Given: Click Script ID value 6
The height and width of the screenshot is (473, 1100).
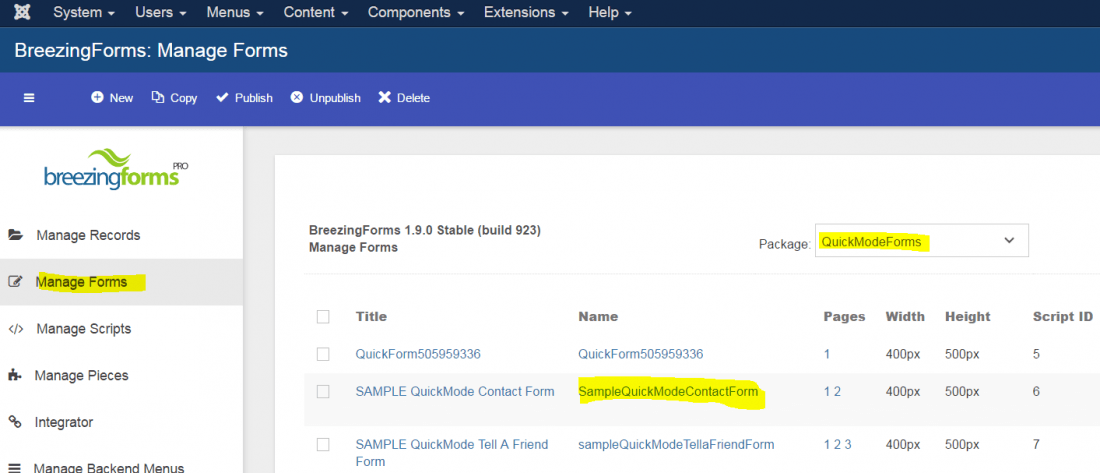Looking at the screenshot, I should (1036, 392).
